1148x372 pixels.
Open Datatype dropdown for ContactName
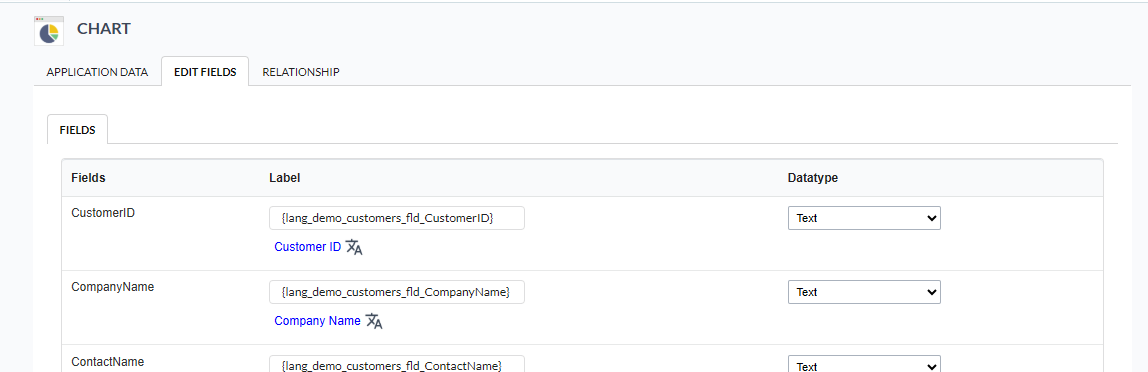point(864,365)
